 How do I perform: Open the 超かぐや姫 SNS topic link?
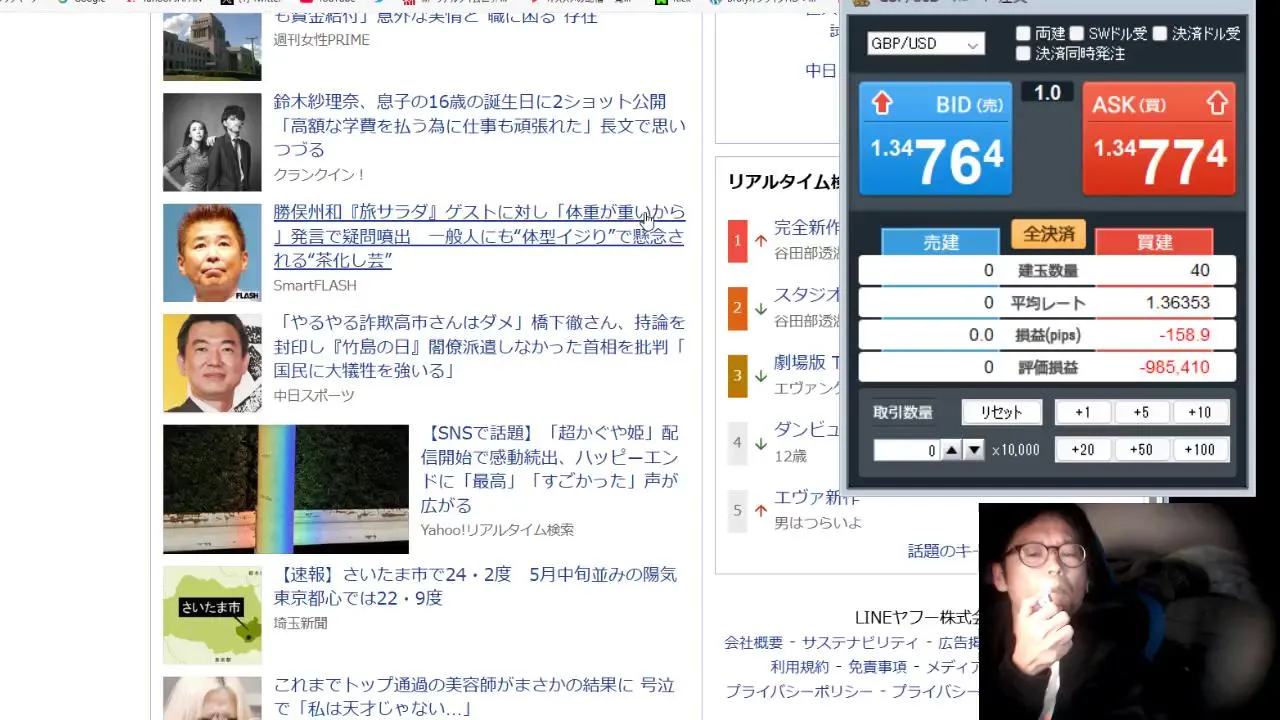pos(550,469)
